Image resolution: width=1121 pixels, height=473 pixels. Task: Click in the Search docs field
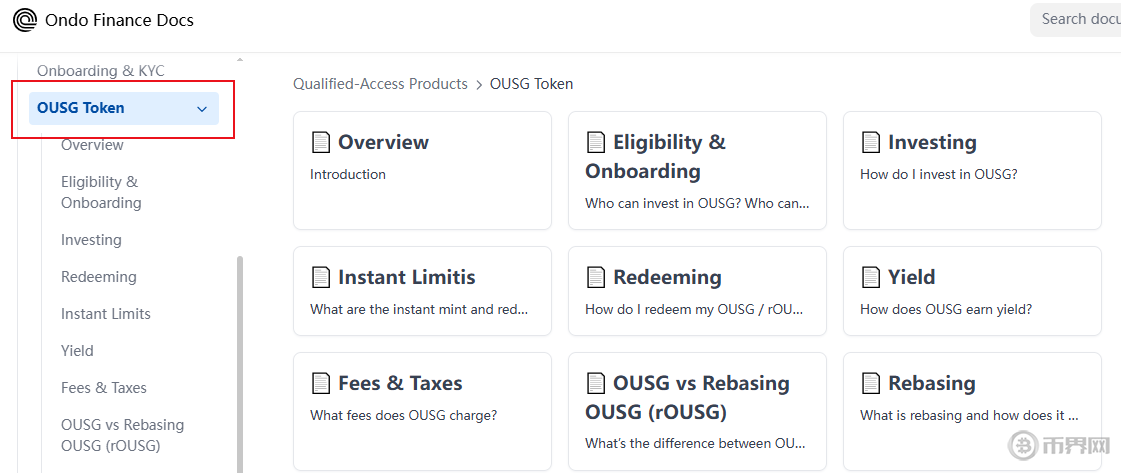pyautogui.click(x=1078, y=19)
